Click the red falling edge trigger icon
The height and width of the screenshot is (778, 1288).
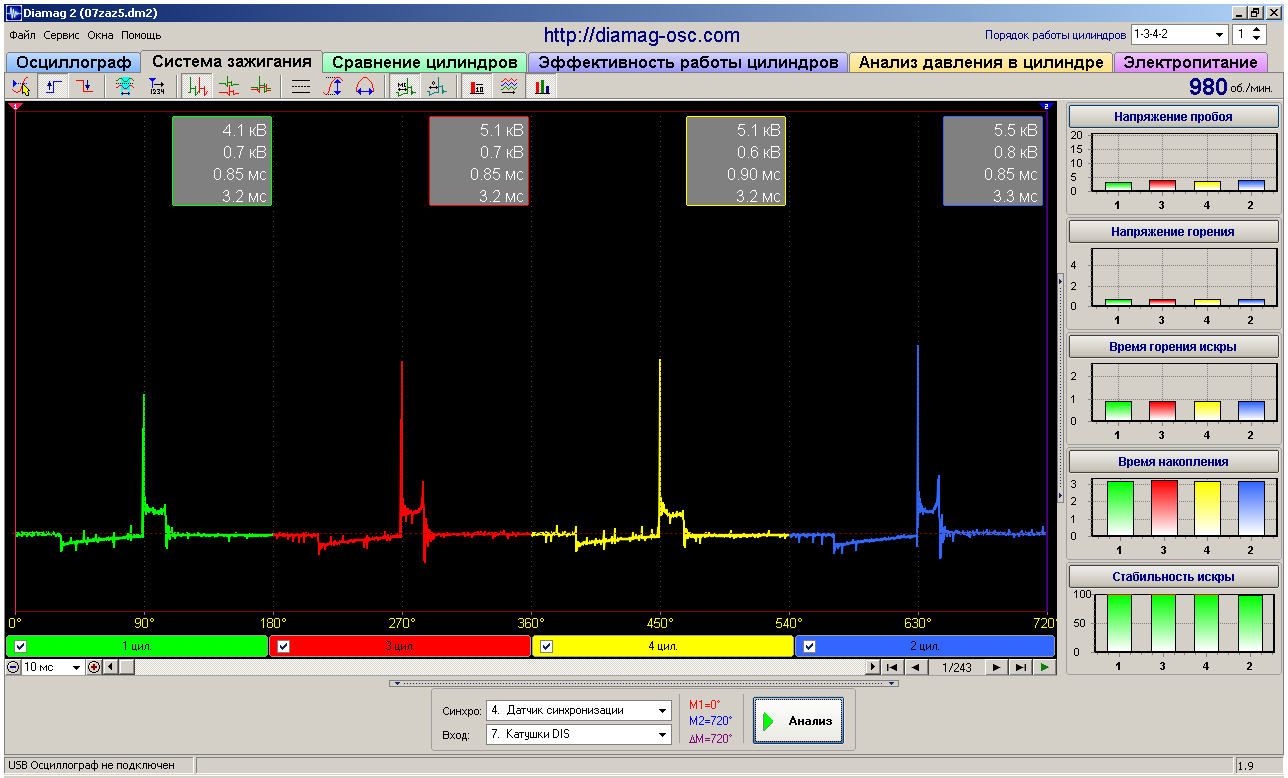86,87
